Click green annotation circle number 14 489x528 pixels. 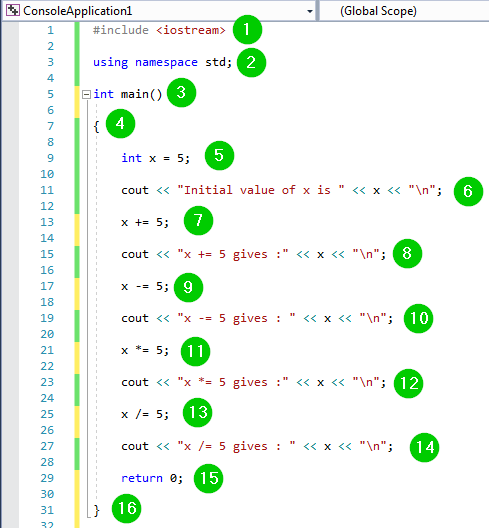pyautogui.click(x=425, y=448)
